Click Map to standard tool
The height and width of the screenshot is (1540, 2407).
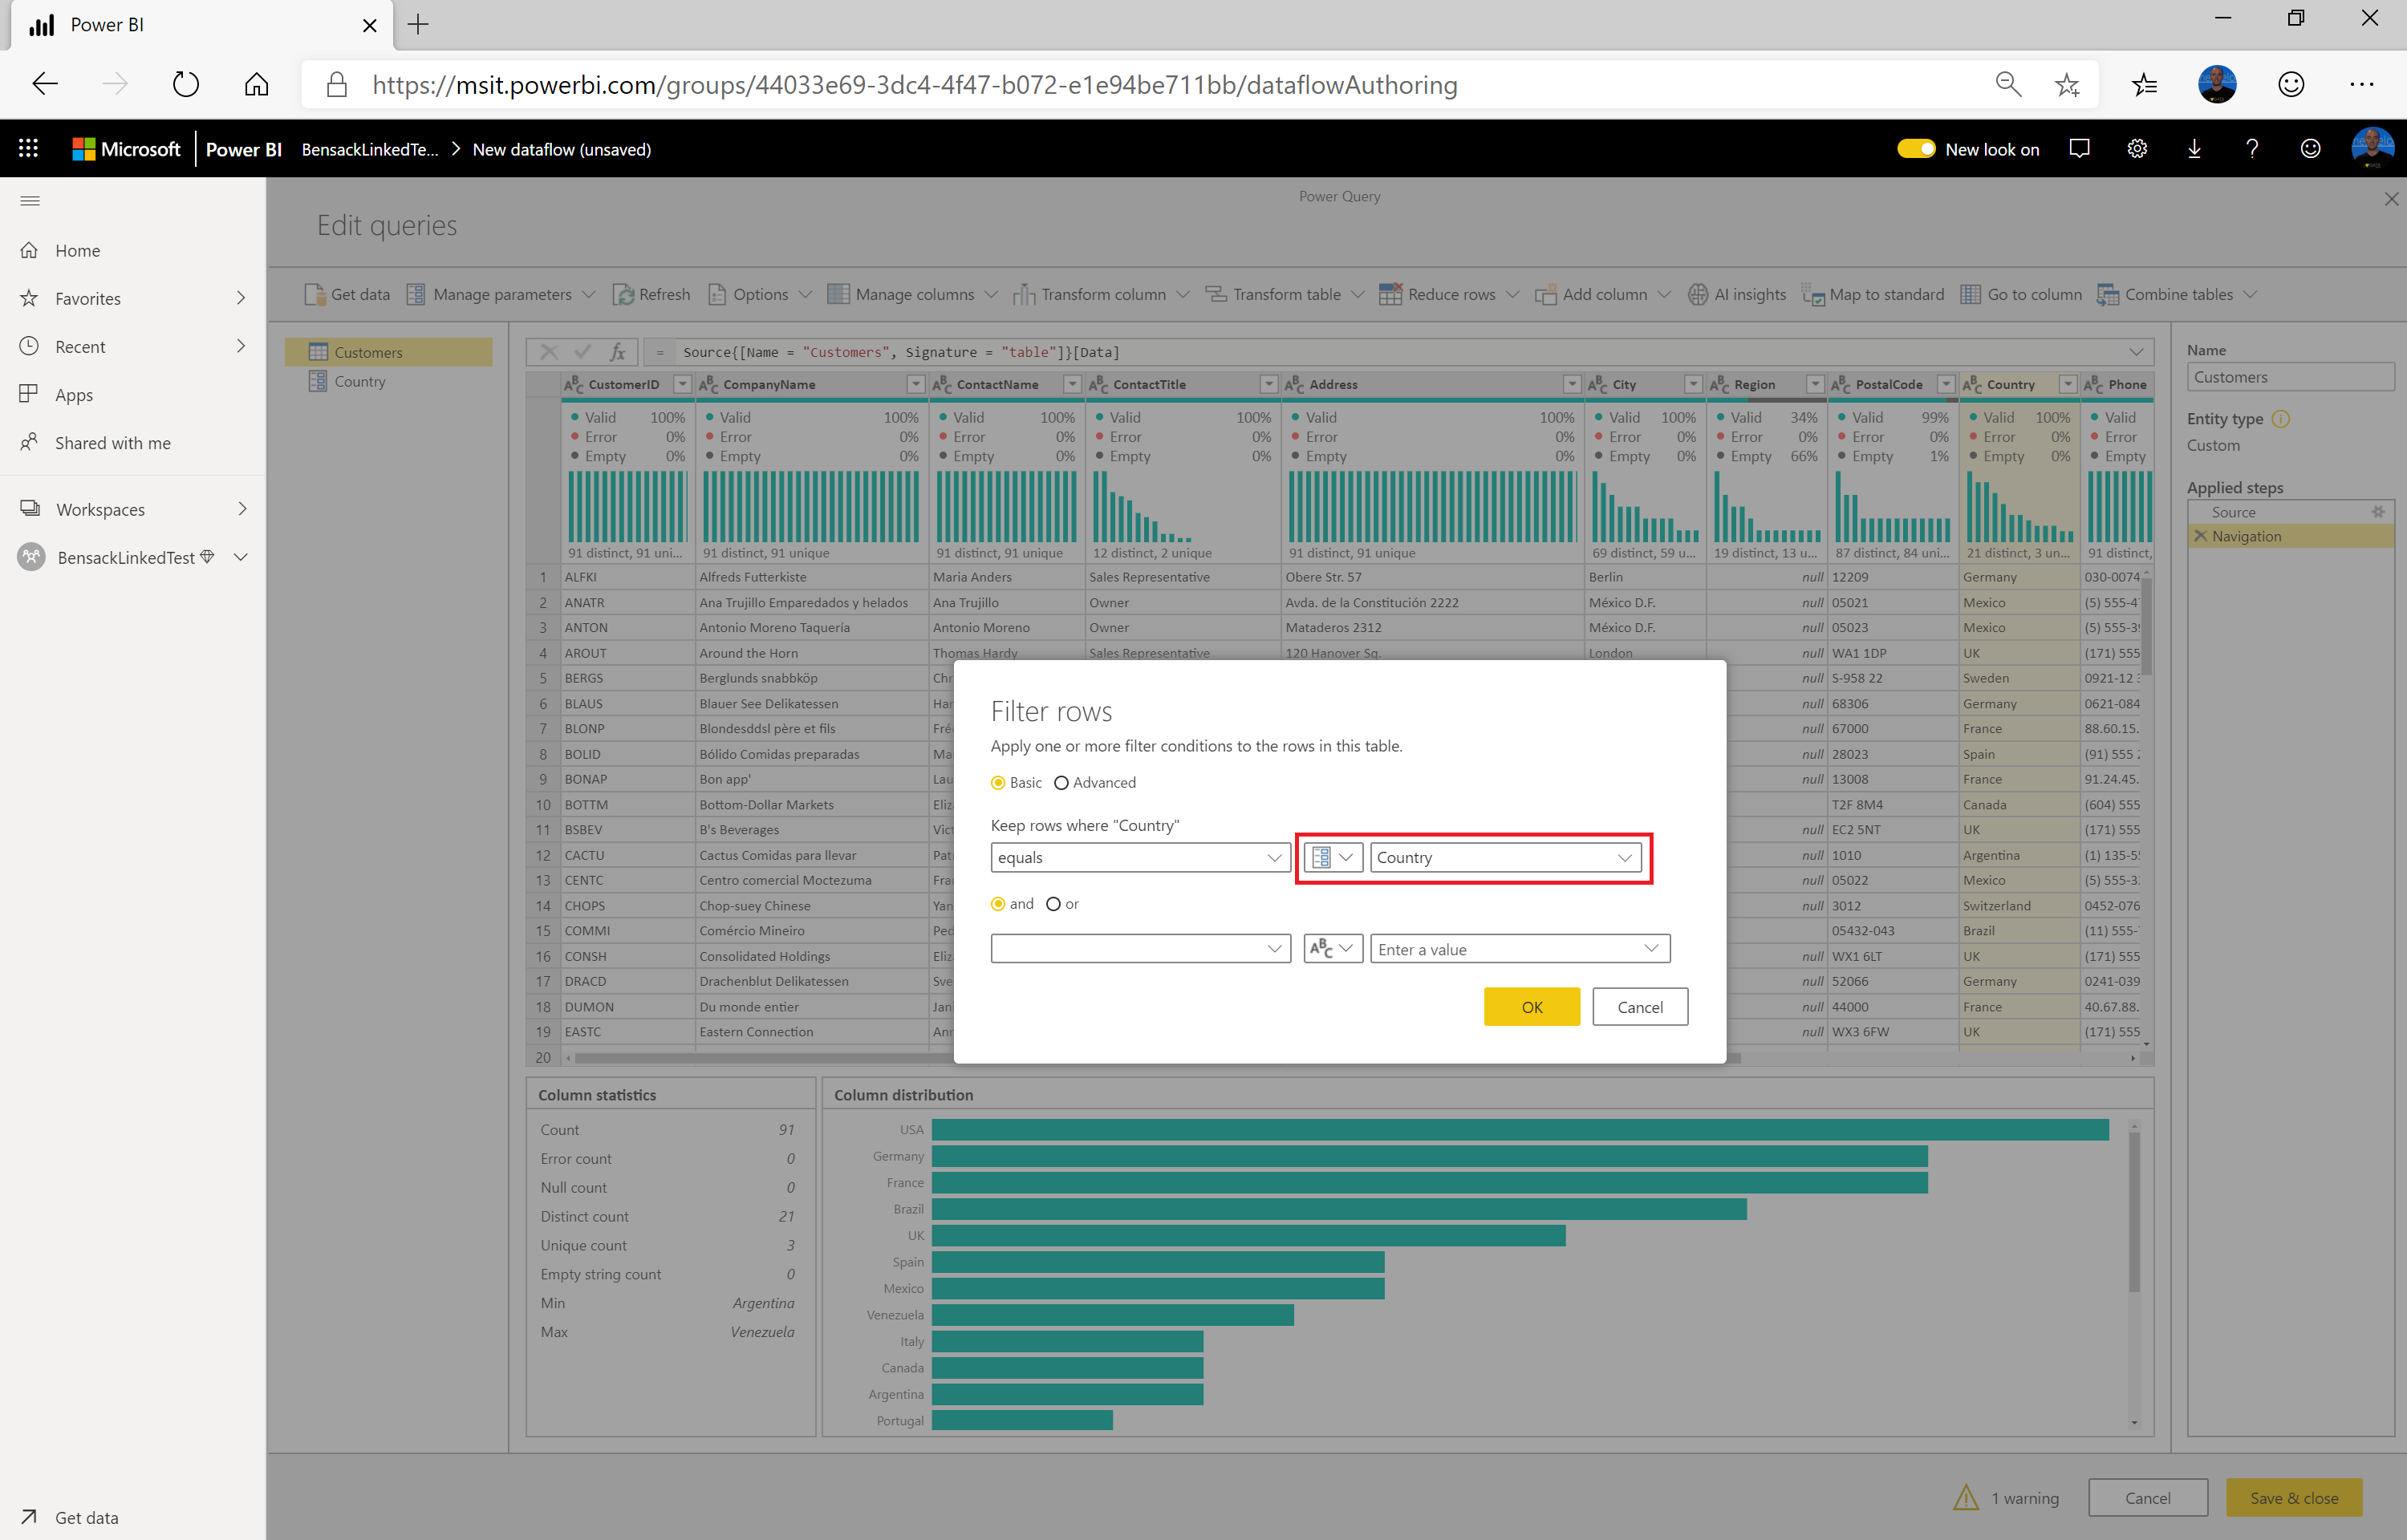(1873, 294)
